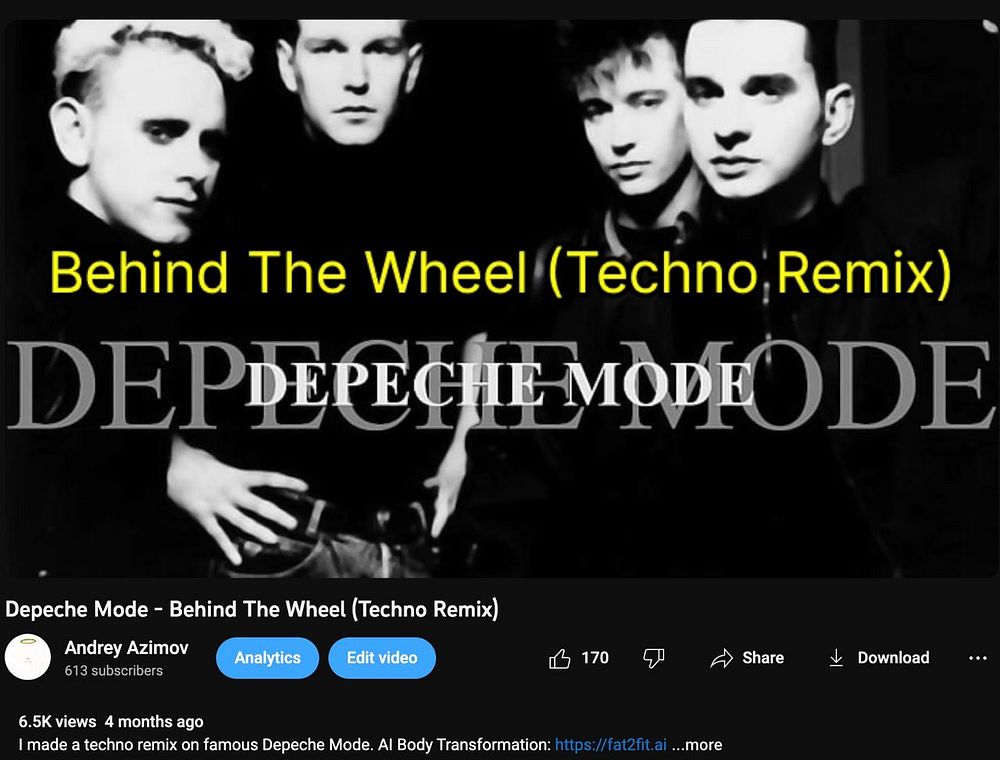Open the fat2fit.ai link
The height and width of the screenshot is (760, 1000).
[x=610, y=745]
